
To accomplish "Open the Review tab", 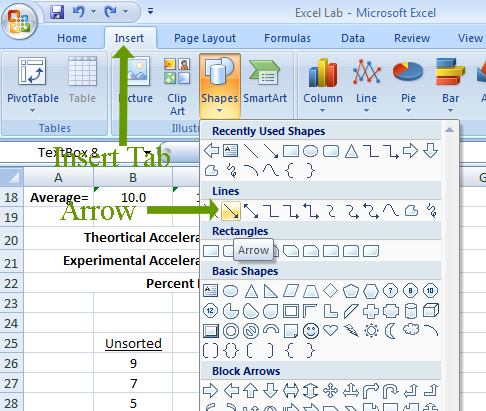I will (412, 38).
